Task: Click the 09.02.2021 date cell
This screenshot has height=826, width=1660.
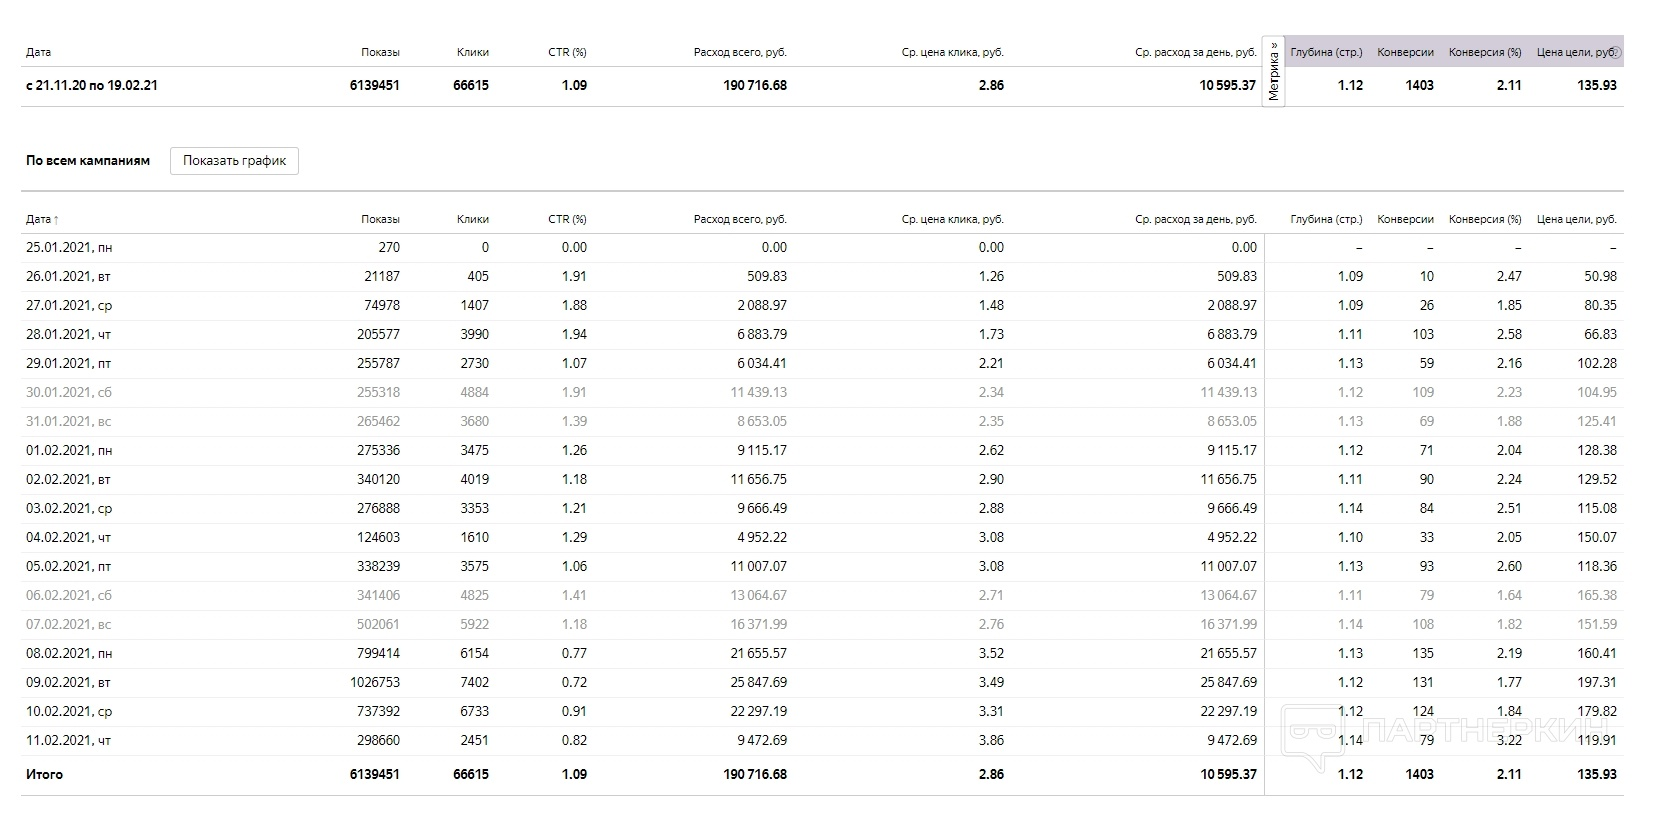Action: (68, 683)
